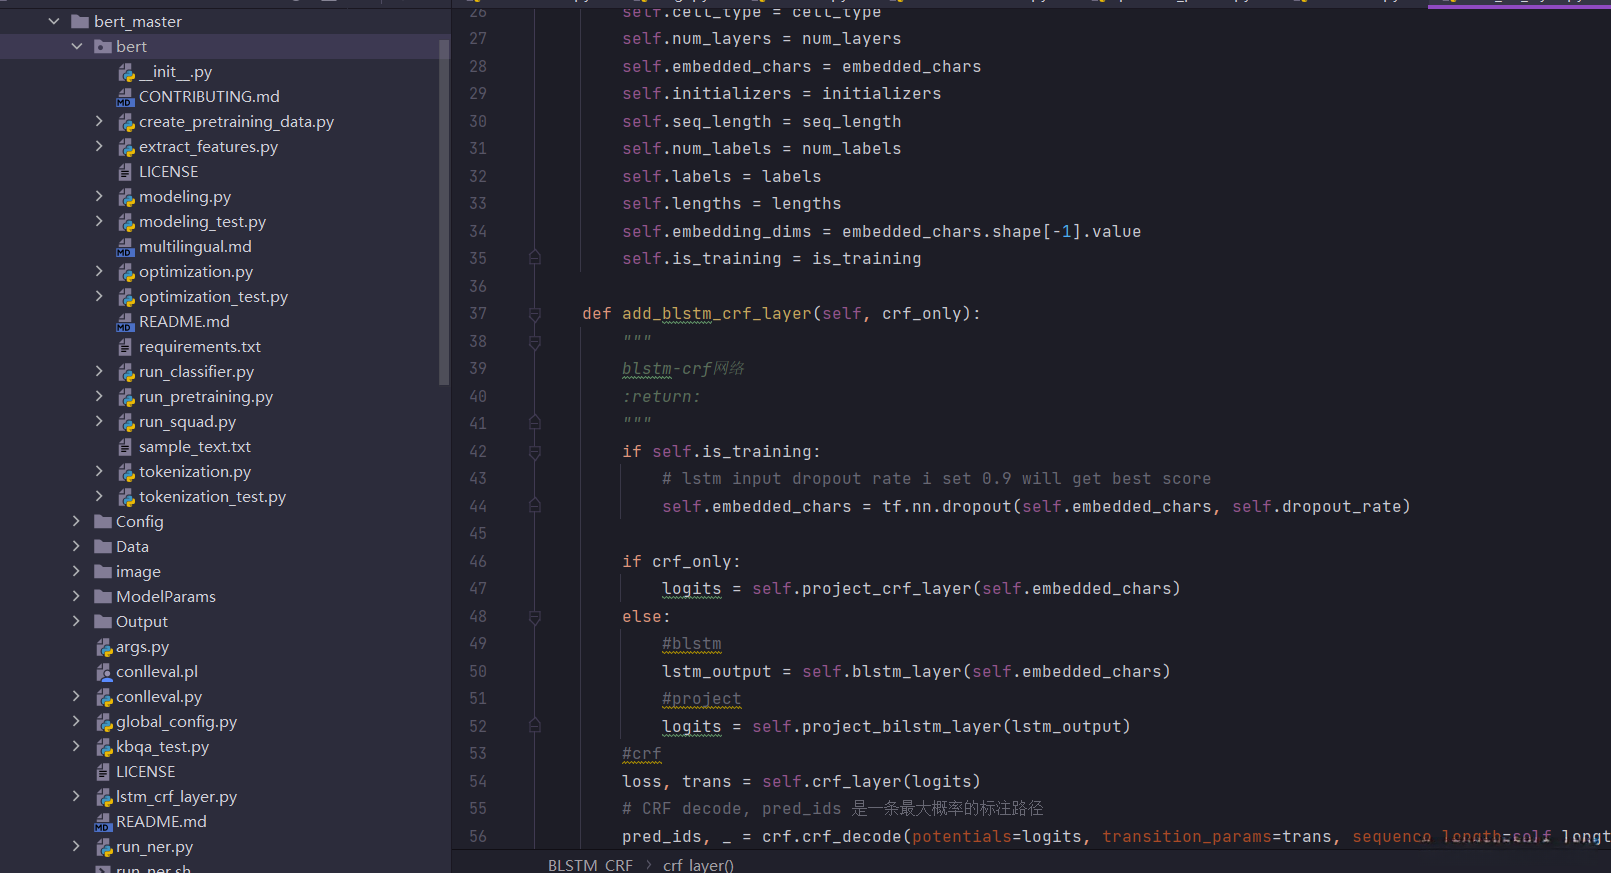Click the fold end marker on line 44

[x=535, y=506]
